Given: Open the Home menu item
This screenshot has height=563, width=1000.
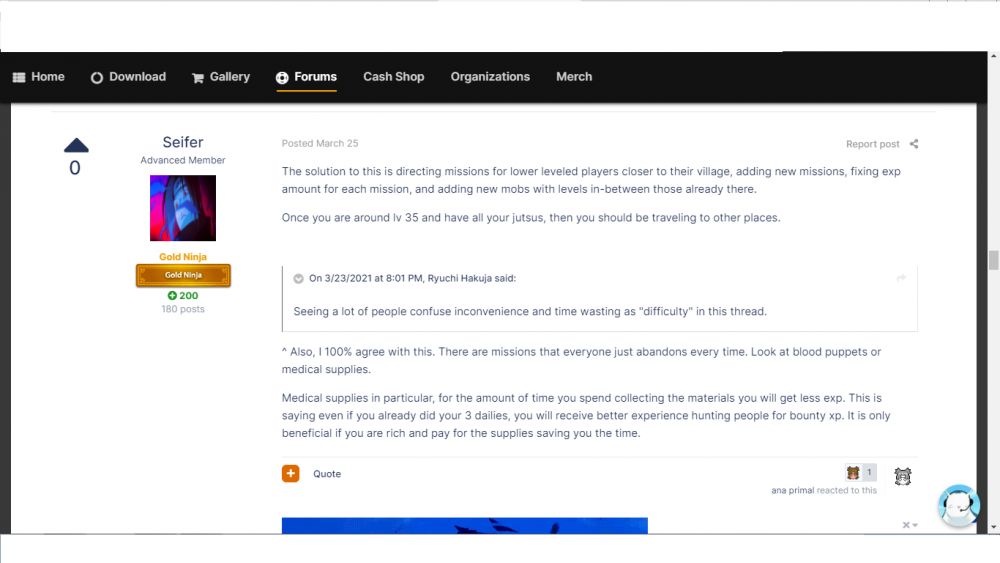Looking at the screenshot, I should coord(38,77).
